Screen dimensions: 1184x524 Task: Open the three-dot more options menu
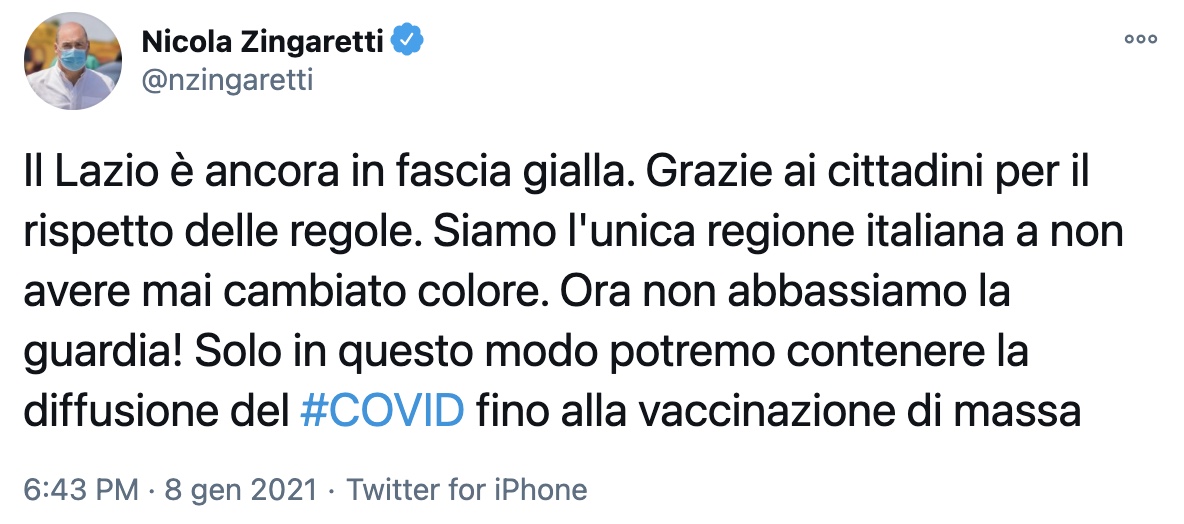pyautogui.click(x=1140, y=40)
